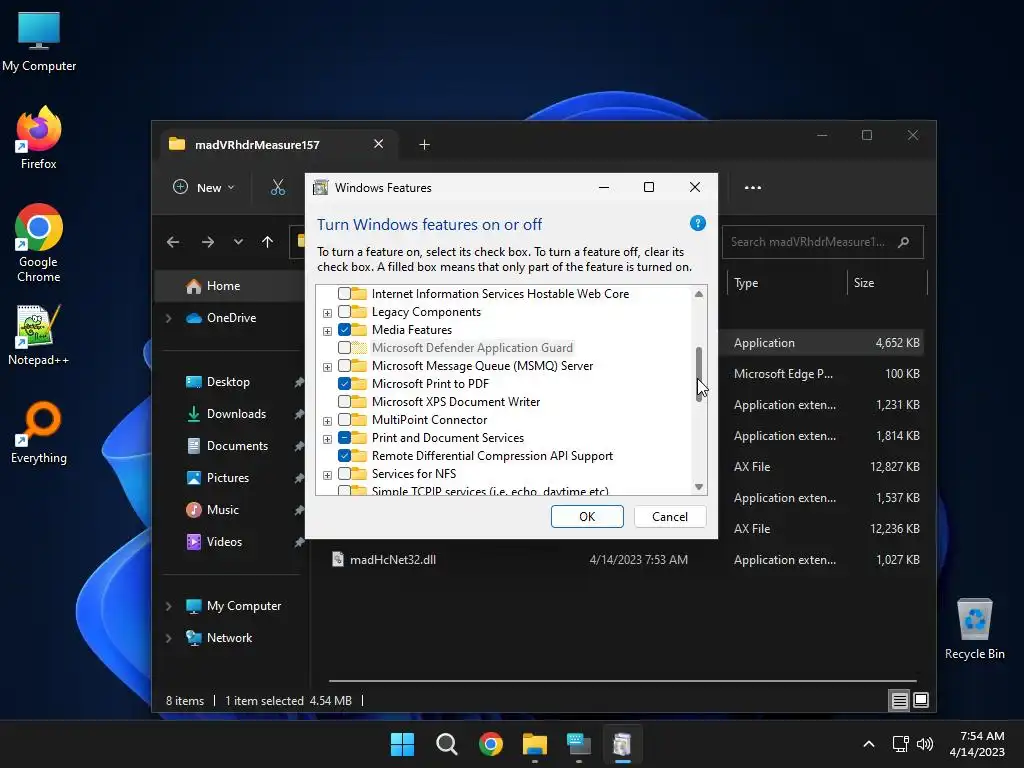Select My Computer desktop icon
This screenshot has height=768, width=1024.
pos(39,42)
